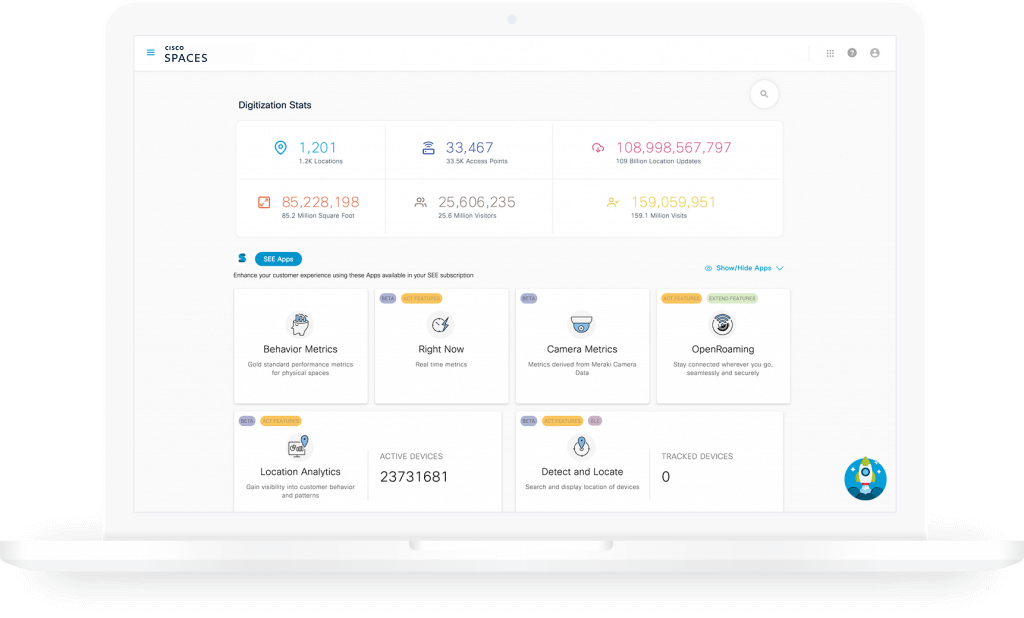The height and width of the screenshot is (618, 1024).
Task: Click the Cisco Spaces logo
Action: point(186,54)
